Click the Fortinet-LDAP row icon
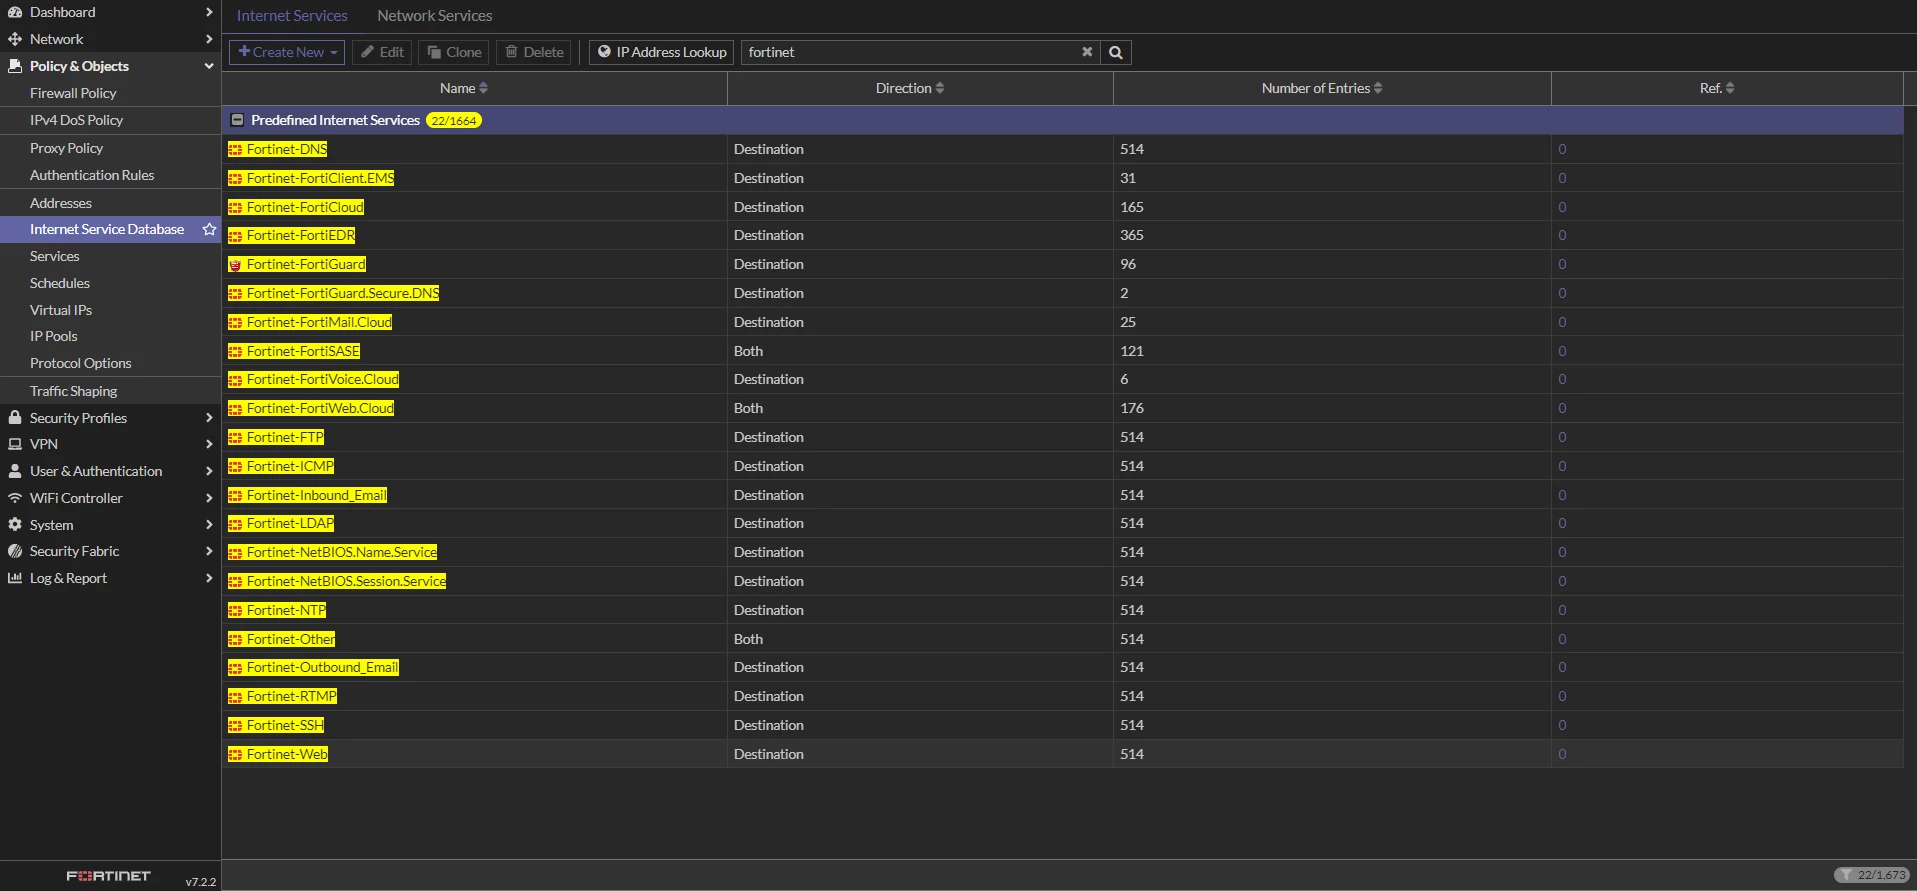 235,524
